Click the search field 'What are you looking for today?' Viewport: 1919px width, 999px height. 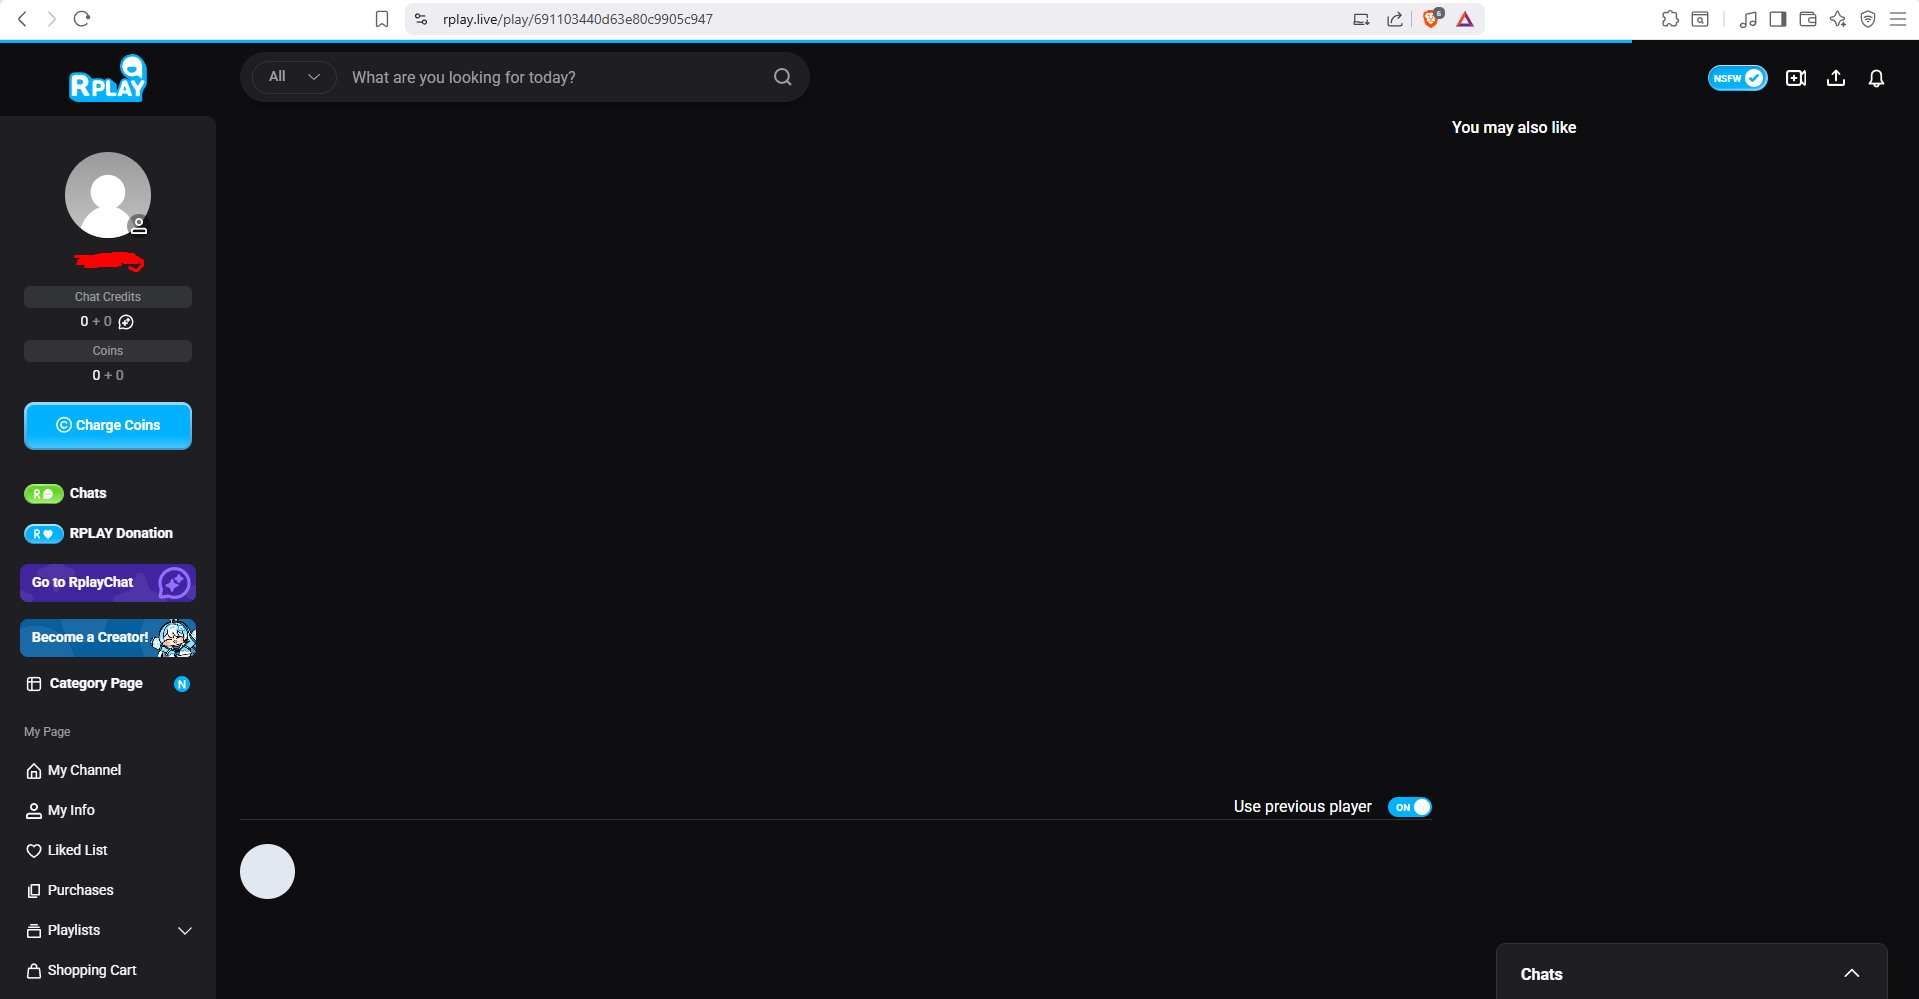[555, 77]
